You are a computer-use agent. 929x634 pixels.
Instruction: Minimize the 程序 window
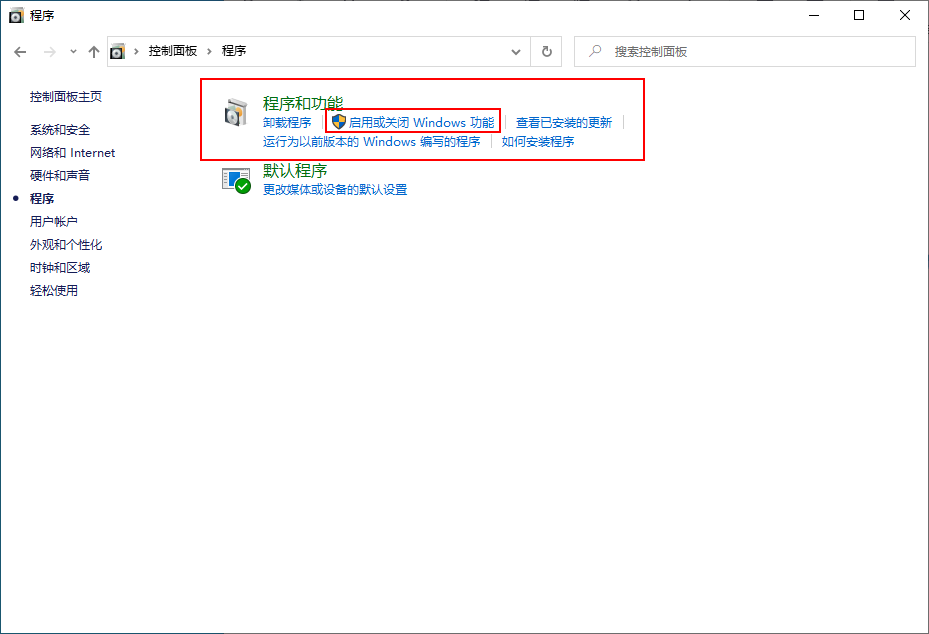814,15
